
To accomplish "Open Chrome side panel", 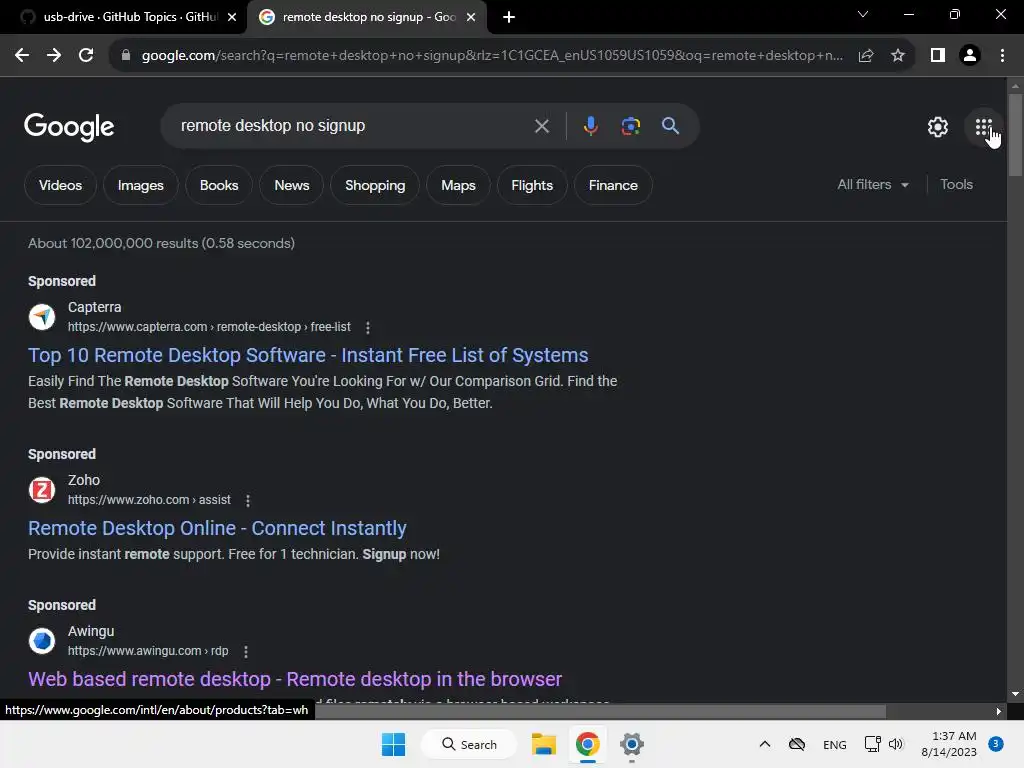I will pos(938,55).
